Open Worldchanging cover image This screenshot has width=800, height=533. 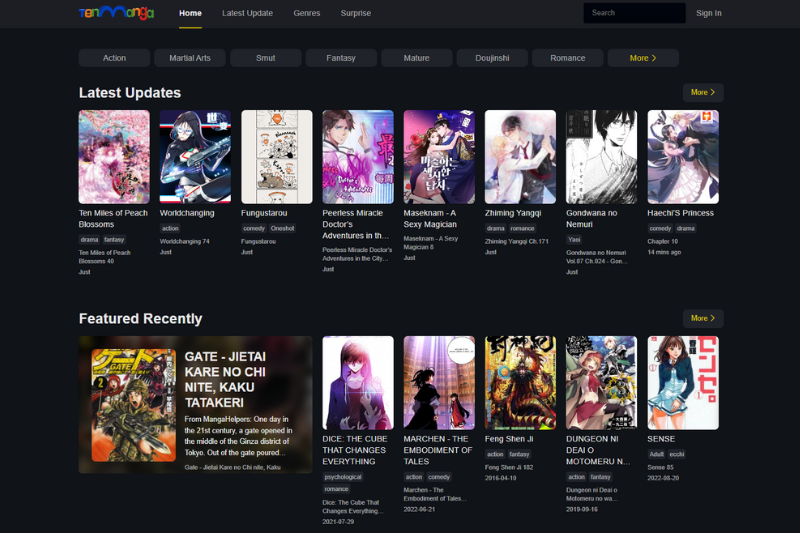[195, 157]
